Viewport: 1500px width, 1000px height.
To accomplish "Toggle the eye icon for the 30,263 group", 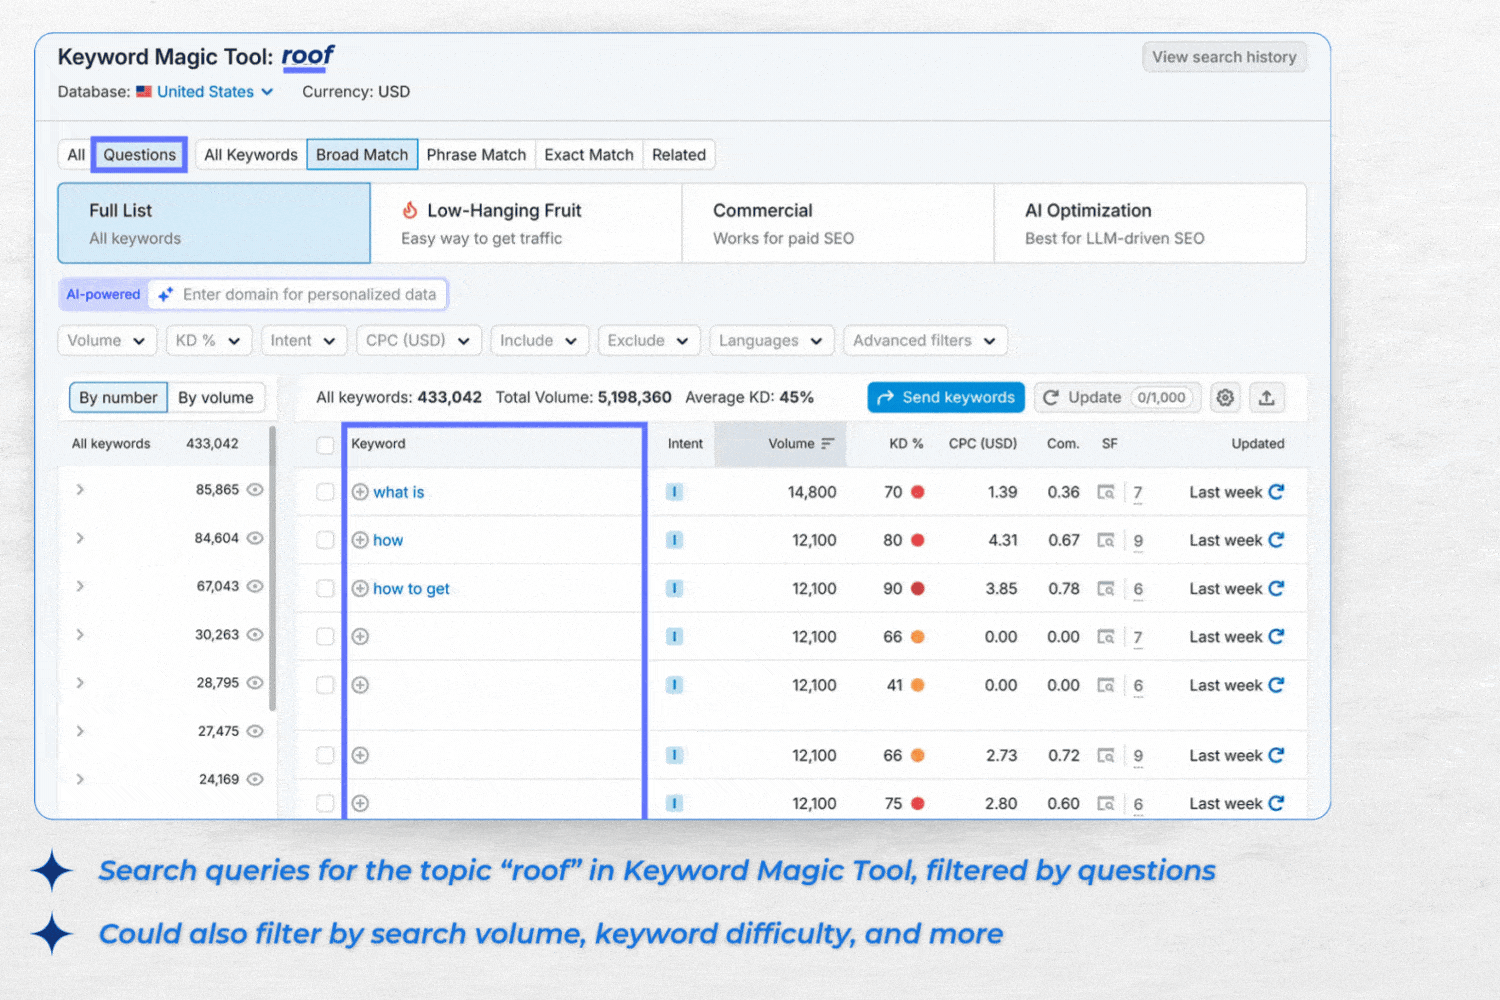I will (255, 634).
